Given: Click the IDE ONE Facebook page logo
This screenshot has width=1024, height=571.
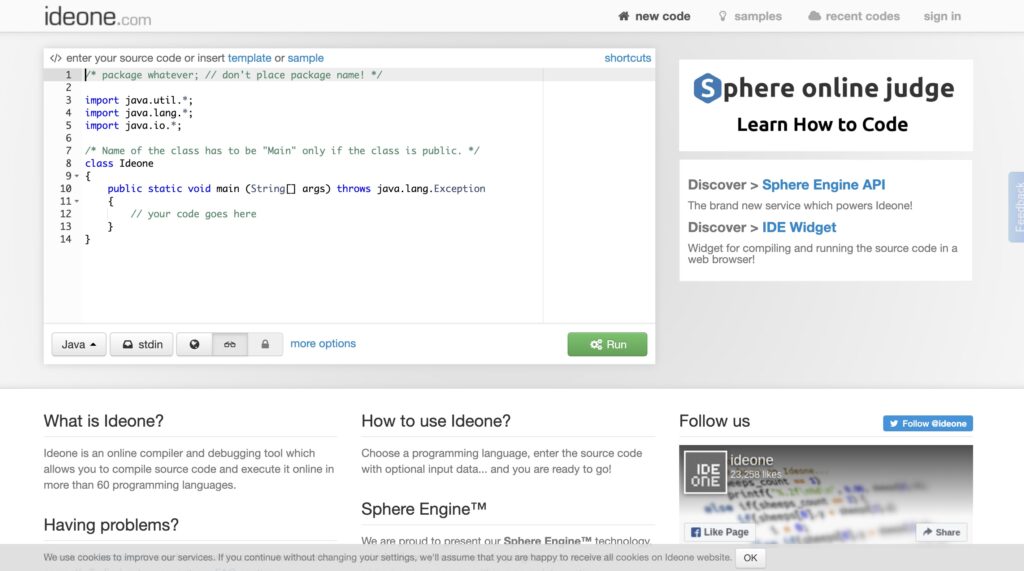Looking at the screenshot, I should click(x=705, y=472).
